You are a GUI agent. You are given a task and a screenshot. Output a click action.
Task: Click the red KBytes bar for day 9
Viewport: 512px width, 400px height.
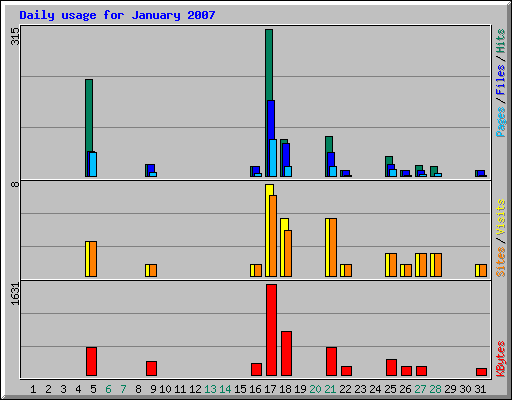151,369
